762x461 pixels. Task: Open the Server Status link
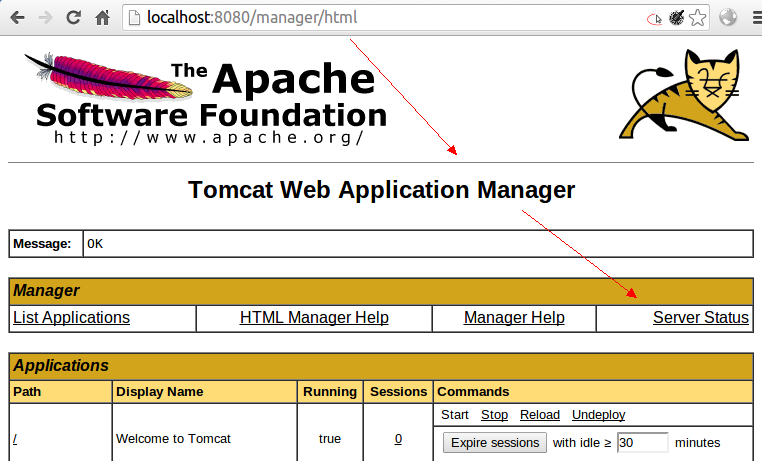point(701,317)
